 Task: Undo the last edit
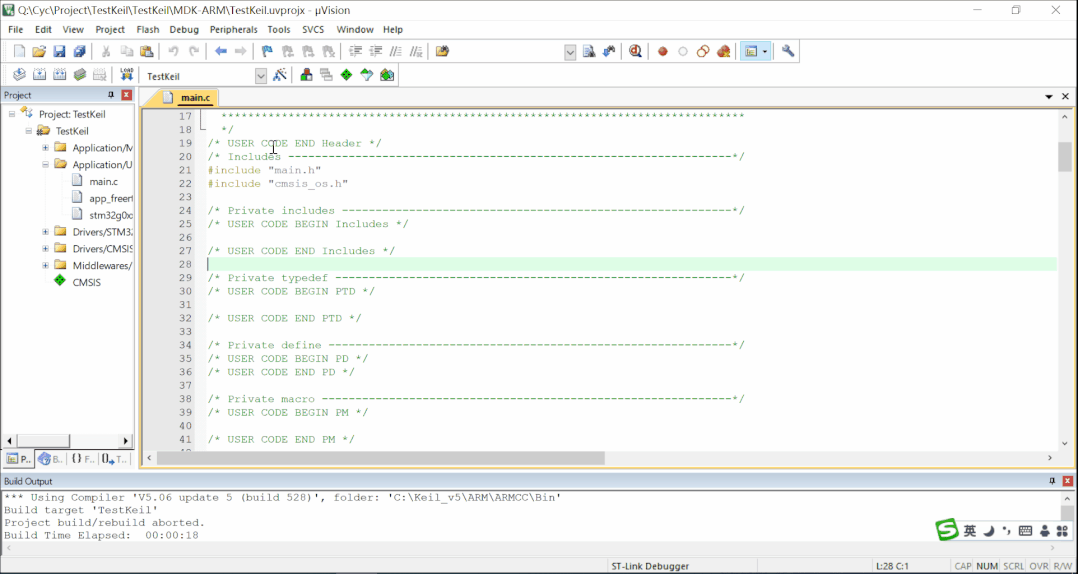pyautogui.click(x=173, y=52)
